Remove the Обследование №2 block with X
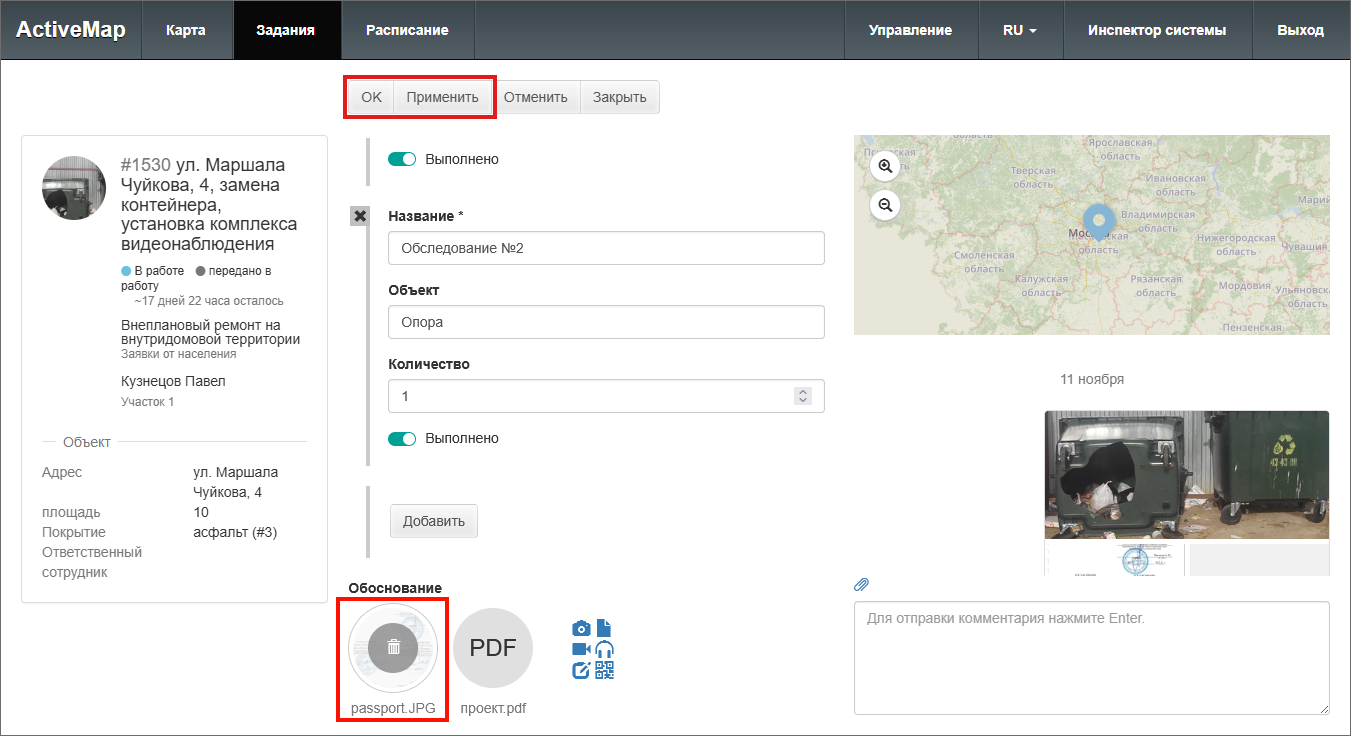This screenshot has height=736, width=1351. pos(360,216)
